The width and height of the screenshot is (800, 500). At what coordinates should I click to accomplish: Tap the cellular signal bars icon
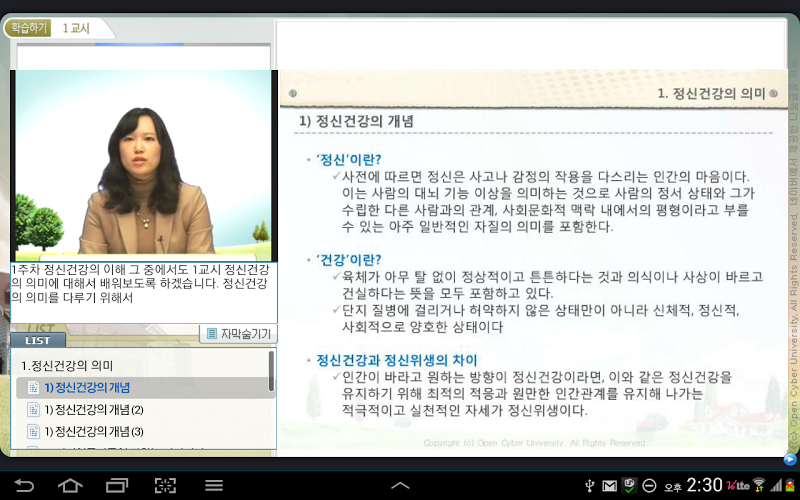coord(776,486)
